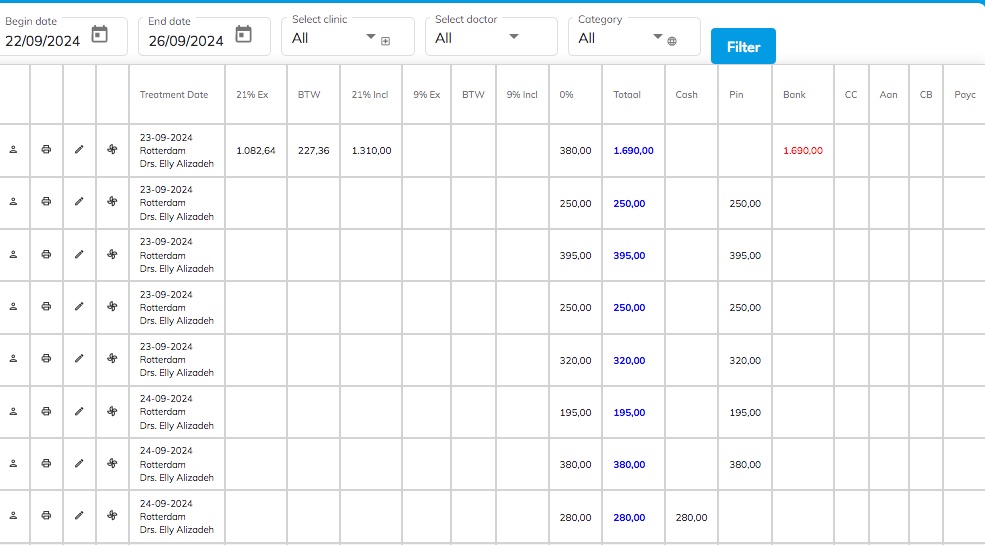
Task: Click the fan icon on the 195,00 row
Action: pyautogui.click(x=112, y=411)
